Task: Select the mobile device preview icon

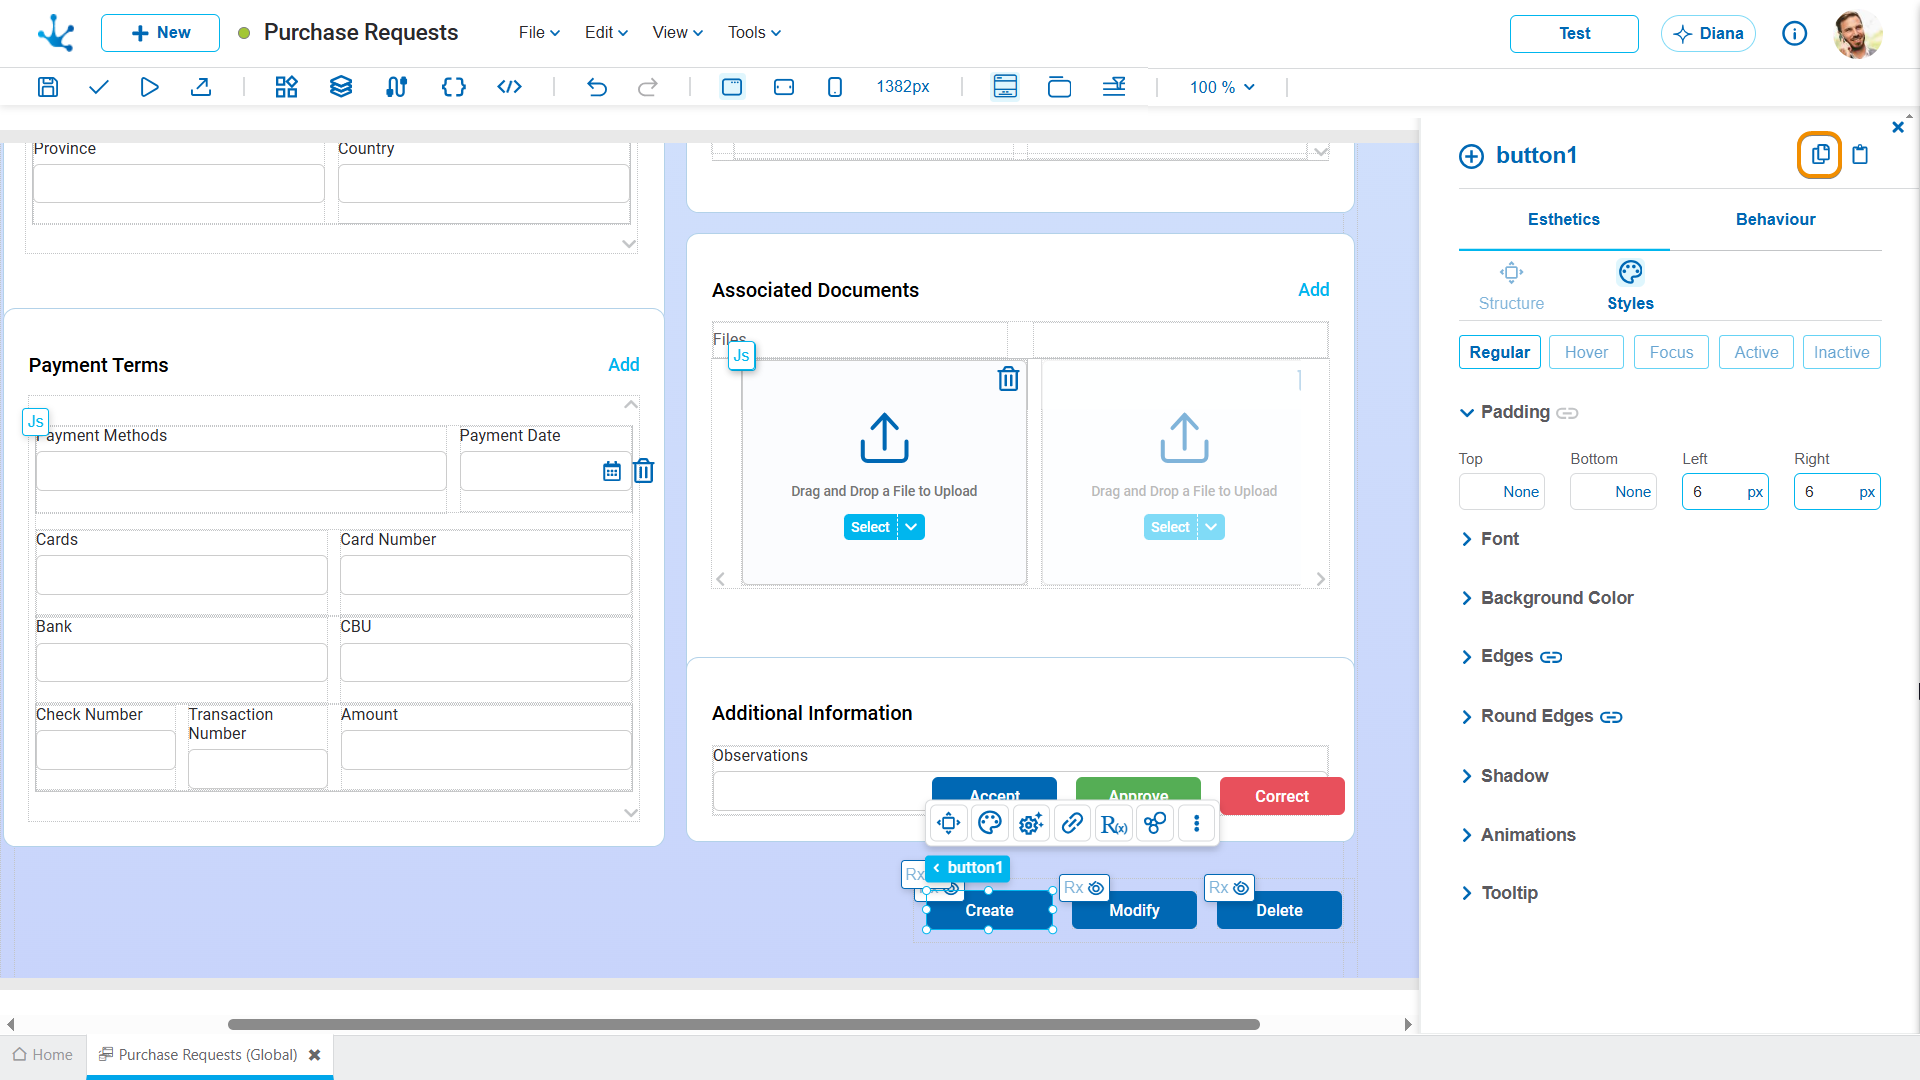Action: click(835, 87)
